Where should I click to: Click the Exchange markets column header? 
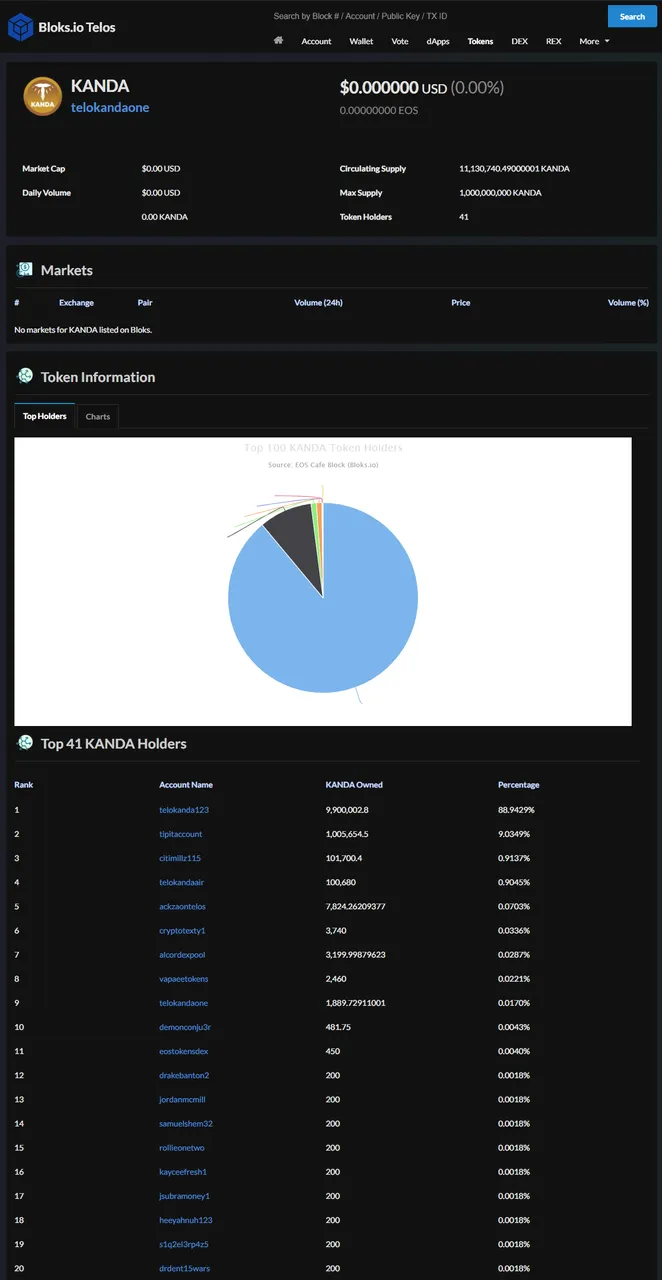coord(76,302)
